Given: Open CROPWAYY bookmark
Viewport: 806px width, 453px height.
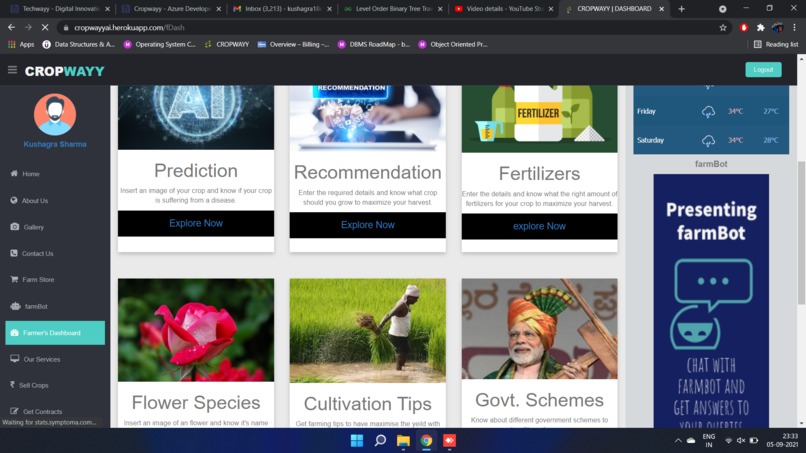Looking at the screenshot, I should 227,45.
